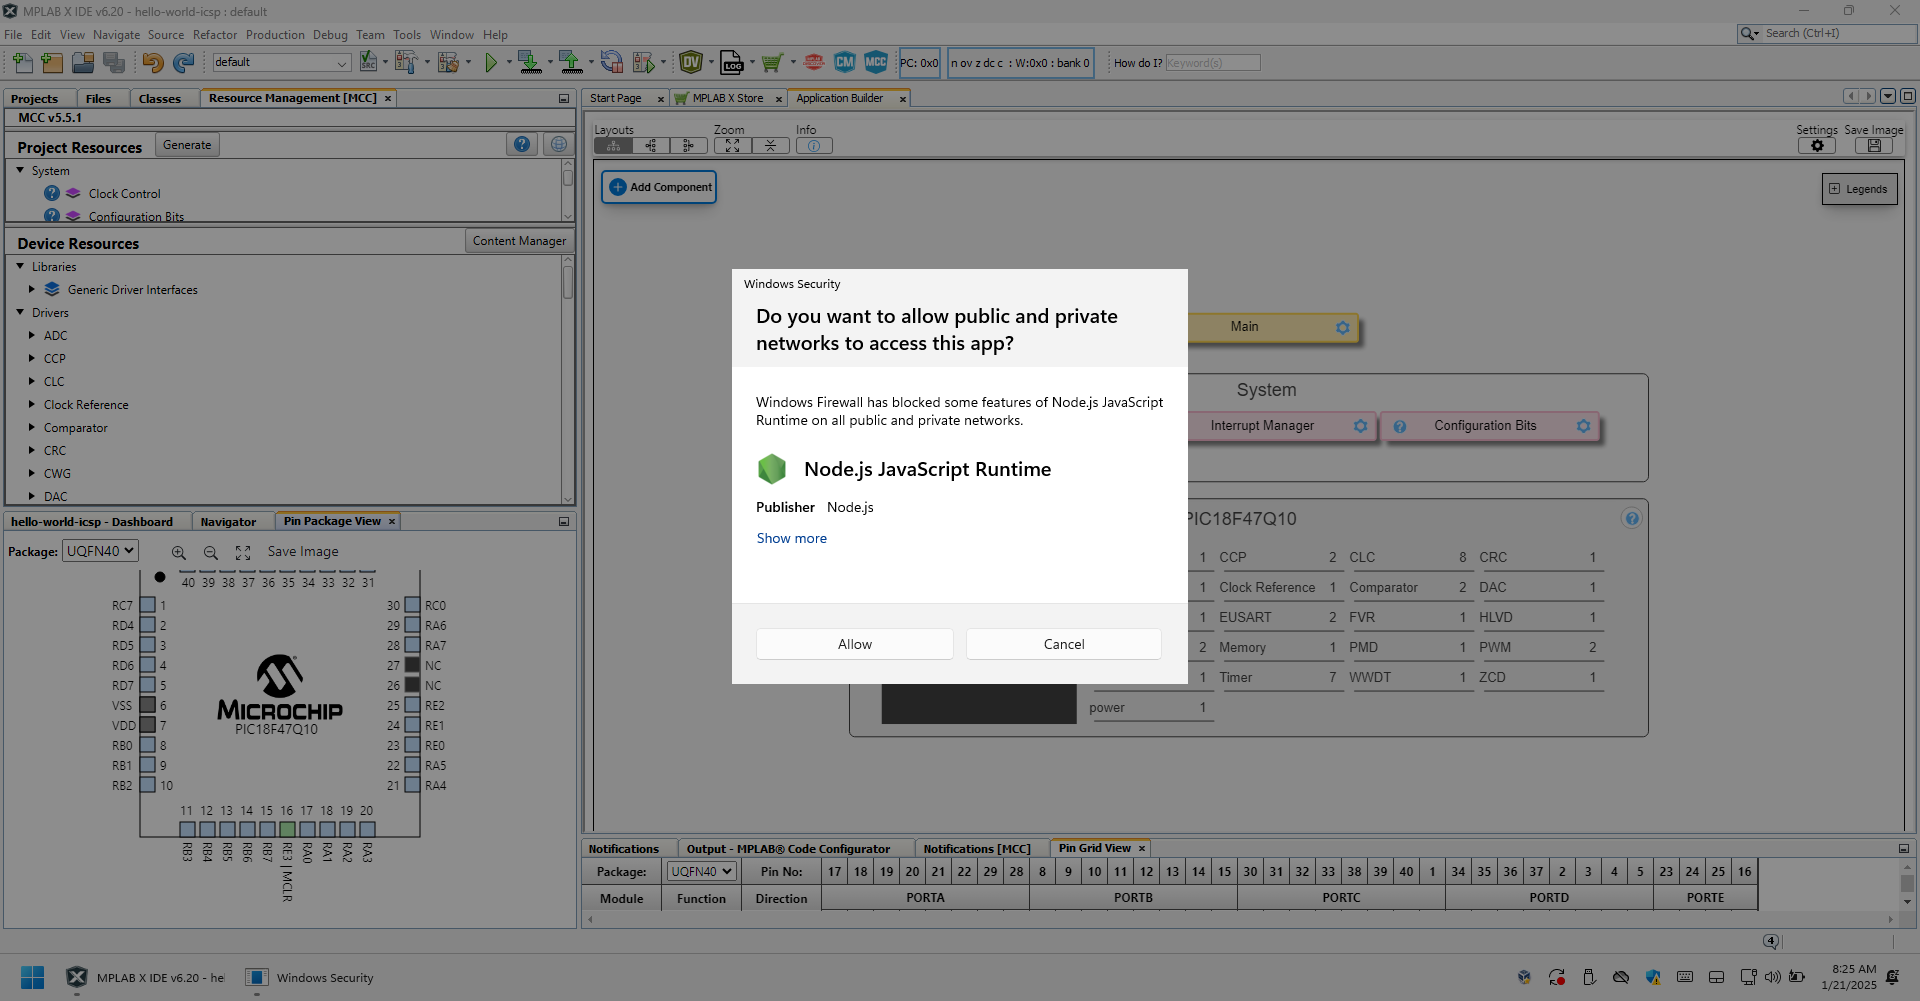1920x1001 pixels.
Task: Select the first layout toggle under Layouts
Action: 613,146
